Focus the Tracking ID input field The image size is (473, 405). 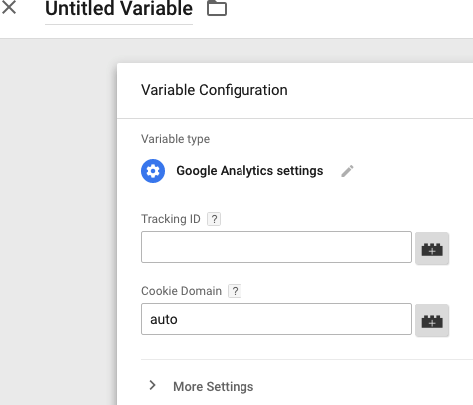[x=276, y=247]
